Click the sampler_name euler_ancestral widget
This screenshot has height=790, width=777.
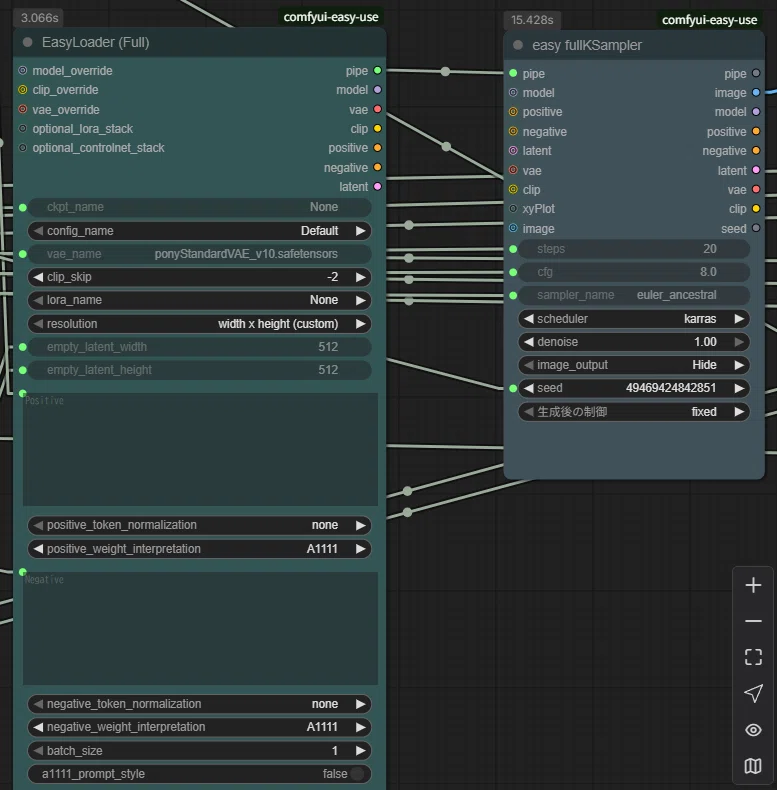click(x=634, y=295)
